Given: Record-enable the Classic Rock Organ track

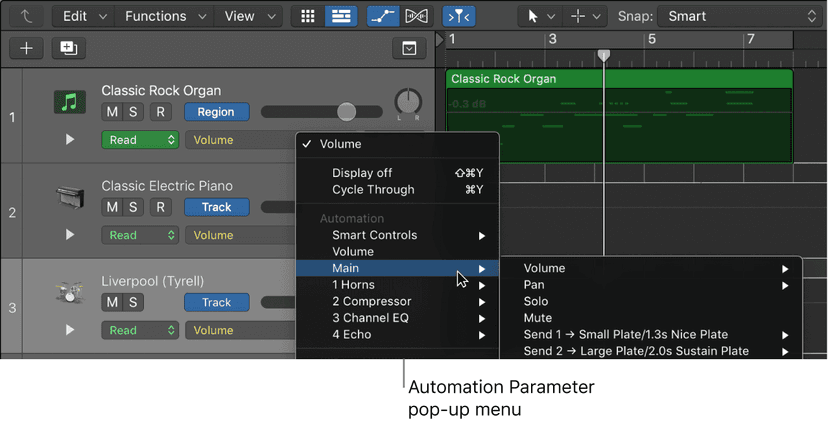Looking at the screenshot, I should tap(161, 112).
